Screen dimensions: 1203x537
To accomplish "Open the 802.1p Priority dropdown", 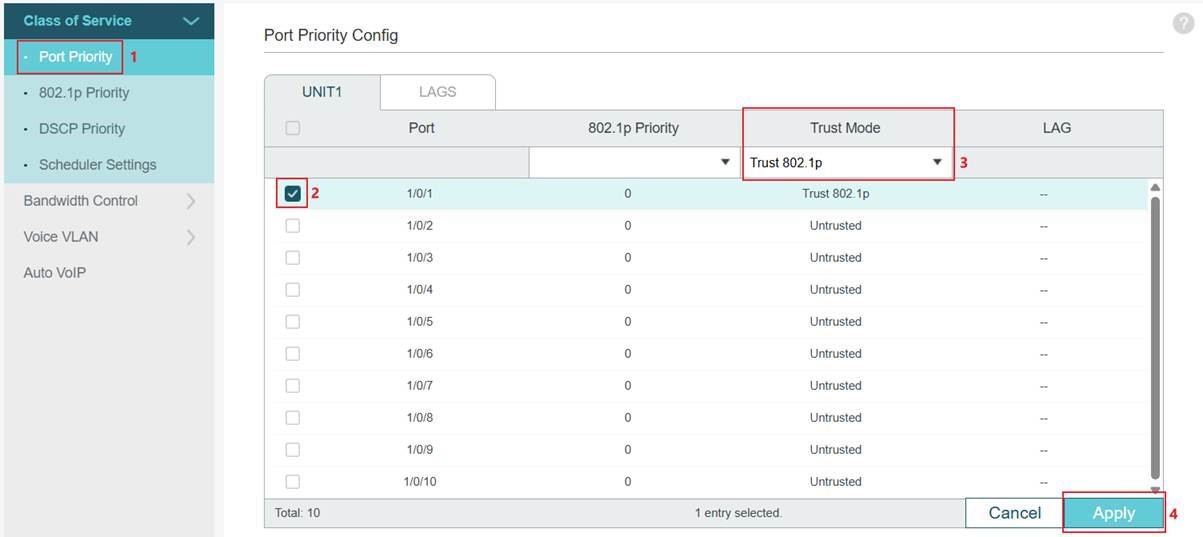I will (633, 162).
